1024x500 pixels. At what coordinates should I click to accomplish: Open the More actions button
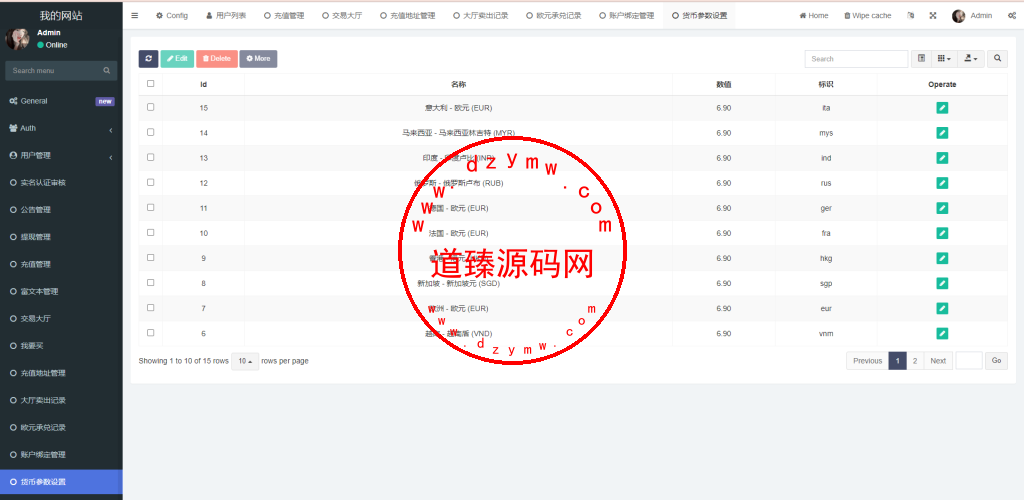click(258, 59)
